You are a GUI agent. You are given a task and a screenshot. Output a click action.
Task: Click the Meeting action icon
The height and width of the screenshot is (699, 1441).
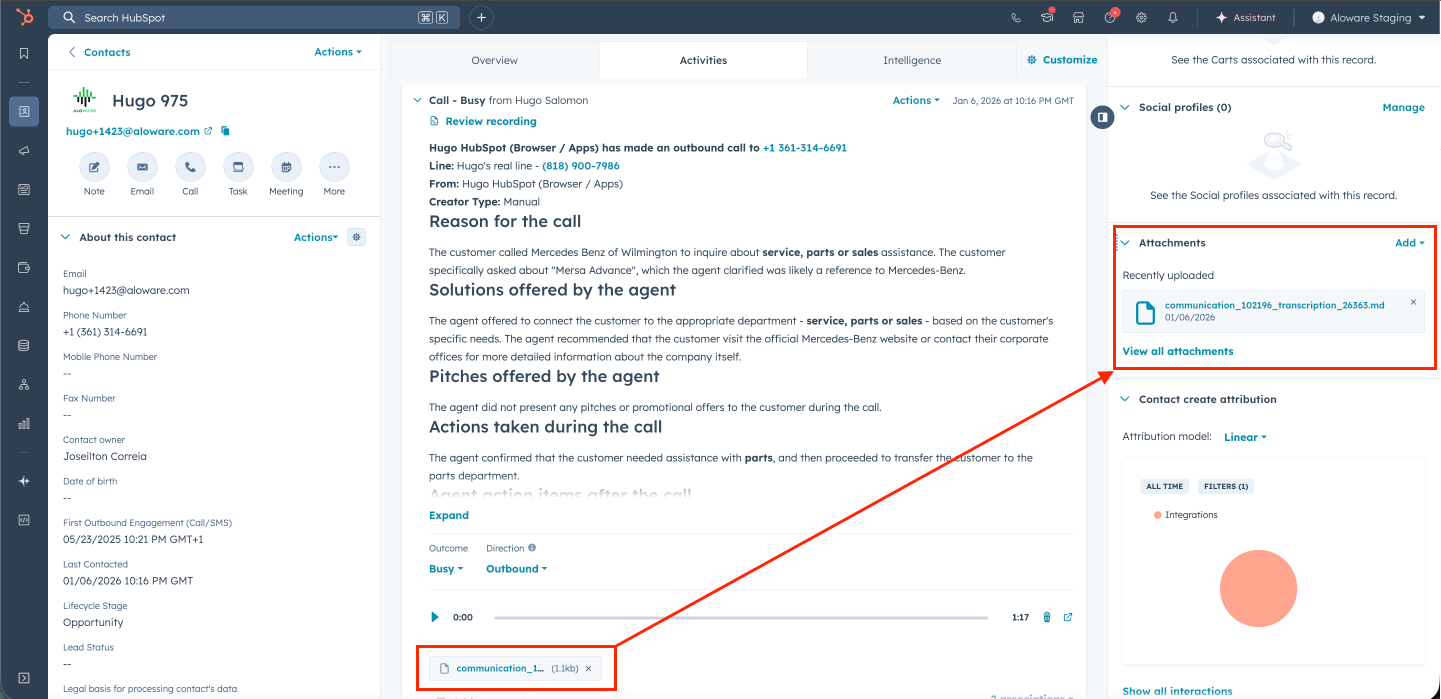tap(286, 167)
